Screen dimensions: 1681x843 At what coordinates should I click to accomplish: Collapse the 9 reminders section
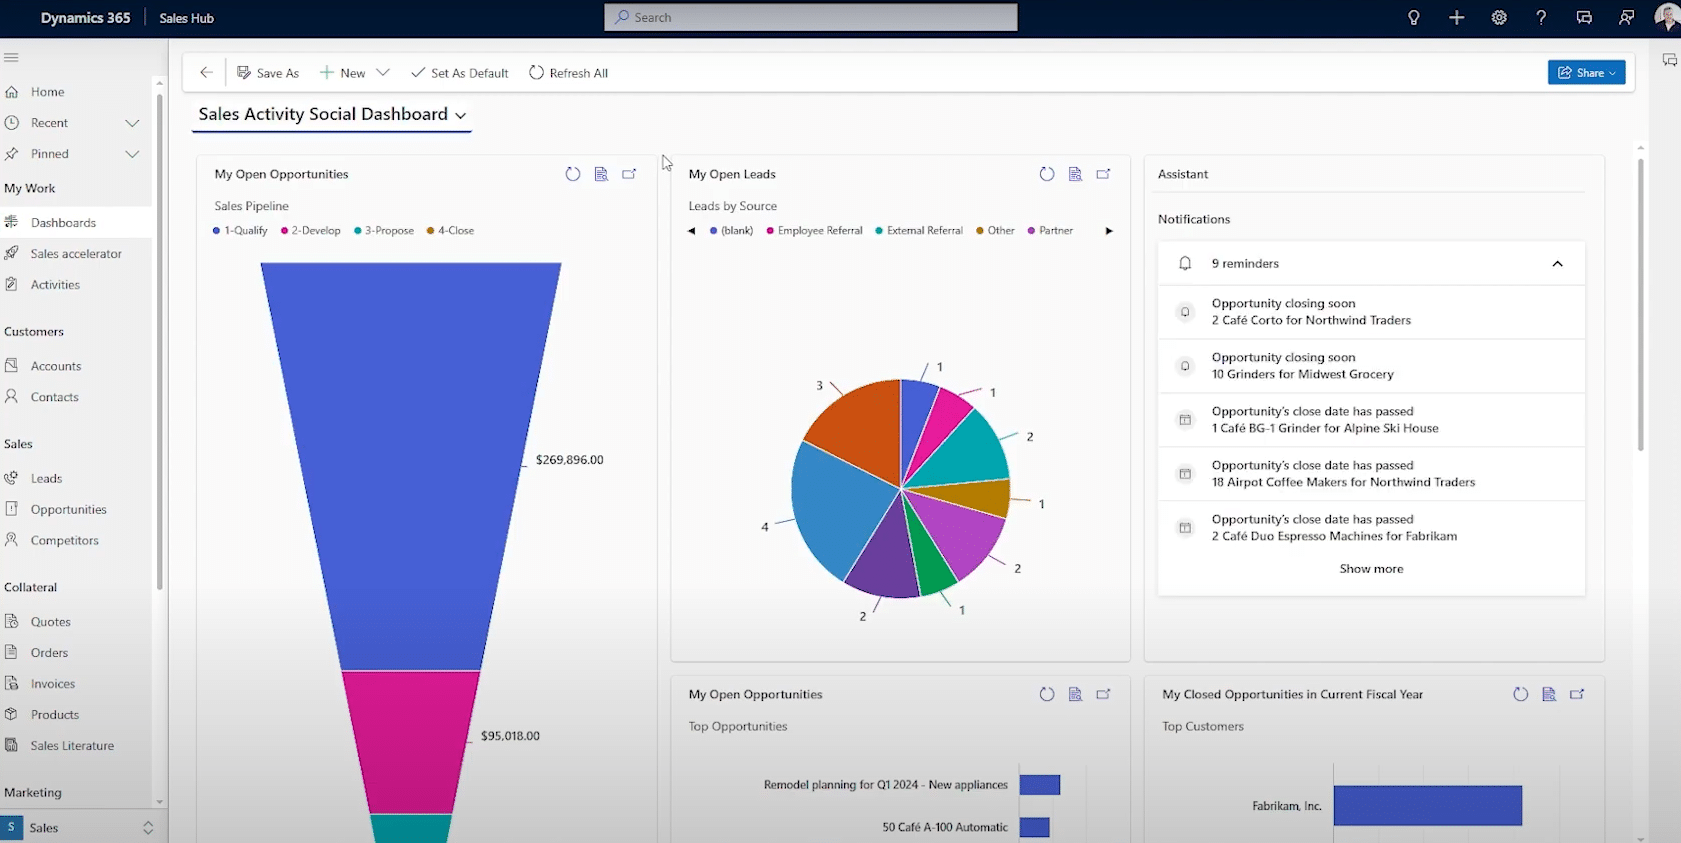(x=1557, y=264)
